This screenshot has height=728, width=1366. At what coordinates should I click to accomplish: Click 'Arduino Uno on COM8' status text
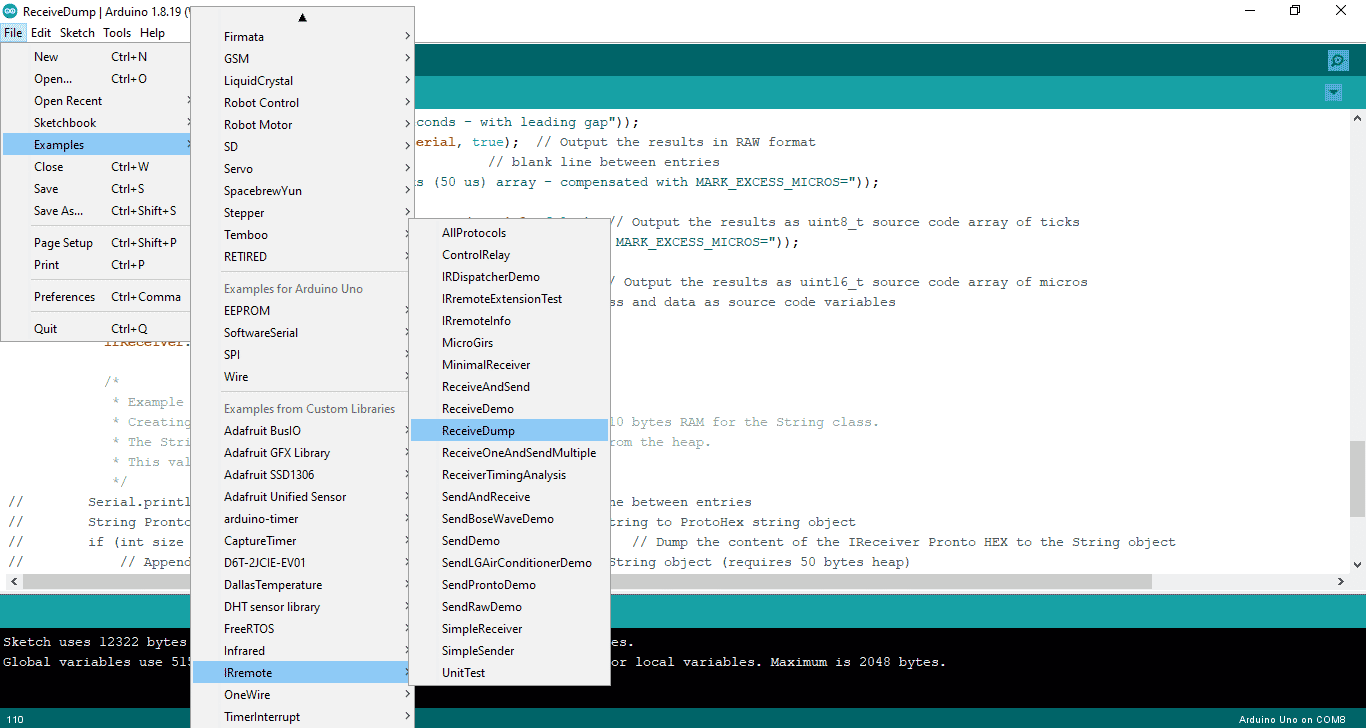click(x=1292, y=720)
